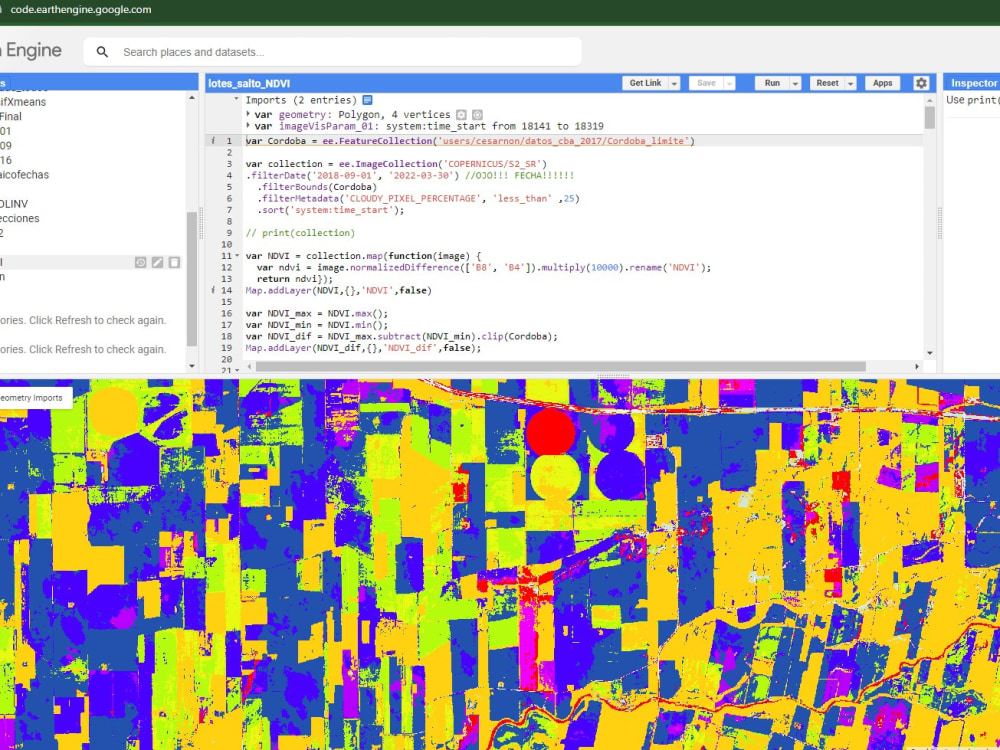Run the script
The height and width of the screenshot is (750, 1000).
coord(773,83)
